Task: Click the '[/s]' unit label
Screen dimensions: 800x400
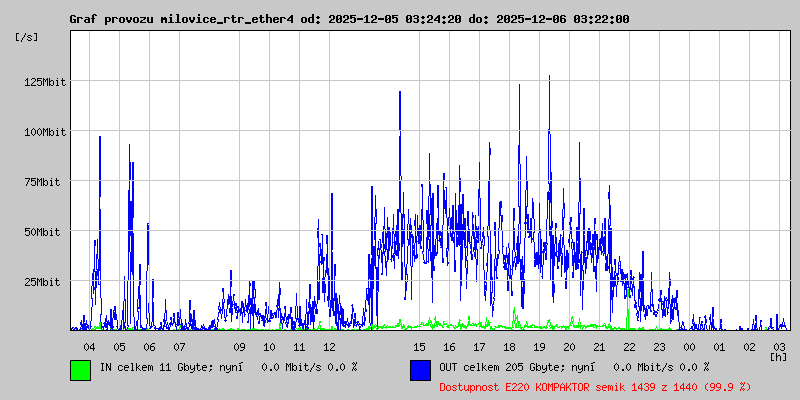Action: click(27, 37)
